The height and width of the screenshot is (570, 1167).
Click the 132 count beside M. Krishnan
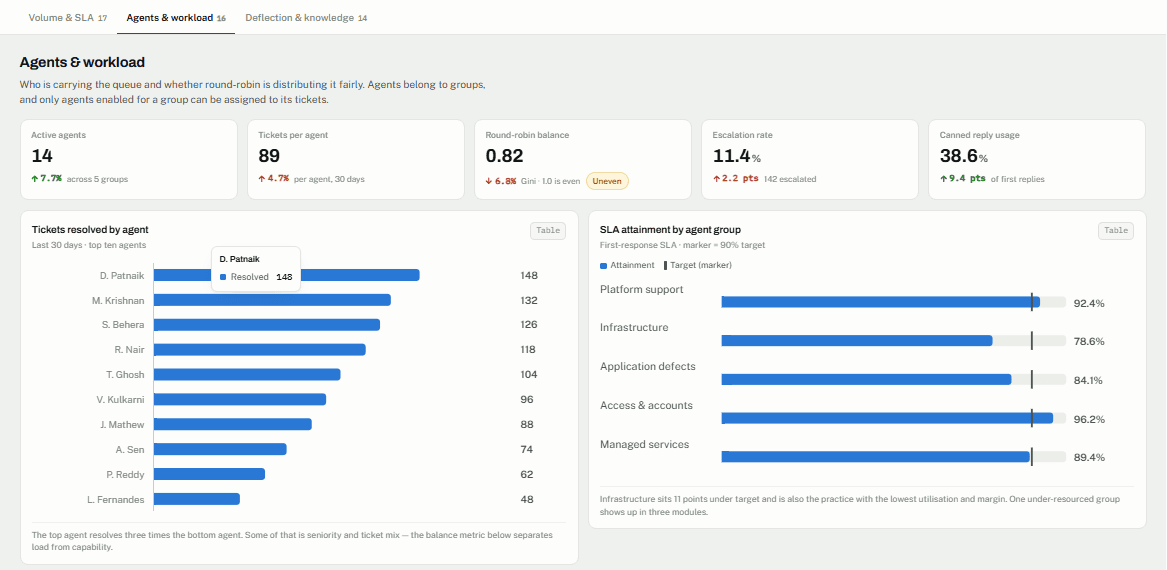pyautogui.click(x=529, y=301)
